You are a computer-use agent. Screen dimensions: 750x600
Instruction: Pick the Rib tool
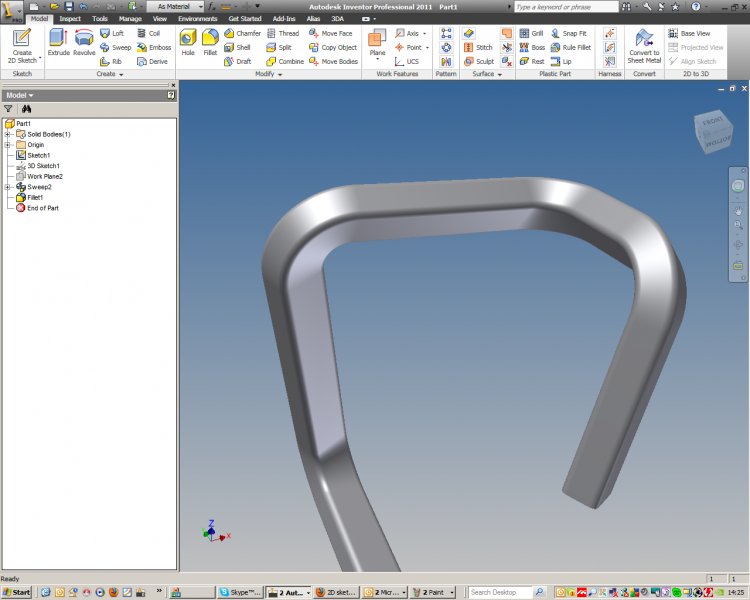(111, 61)
